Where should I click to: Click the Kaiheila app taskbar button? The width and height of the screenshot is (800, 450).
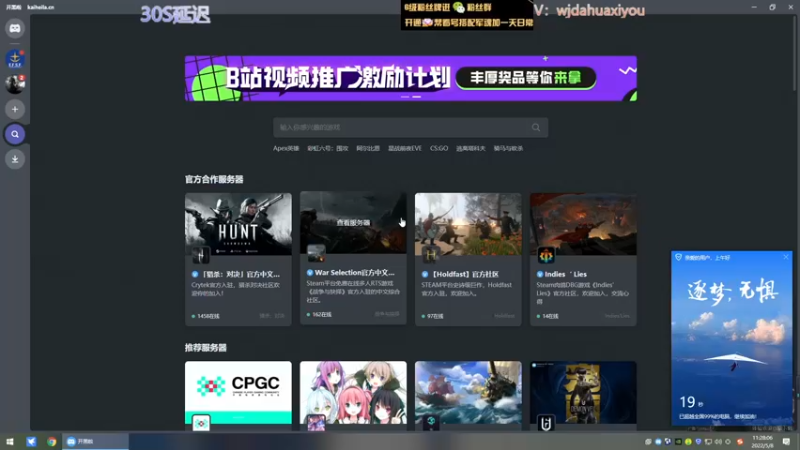point(95,442)
